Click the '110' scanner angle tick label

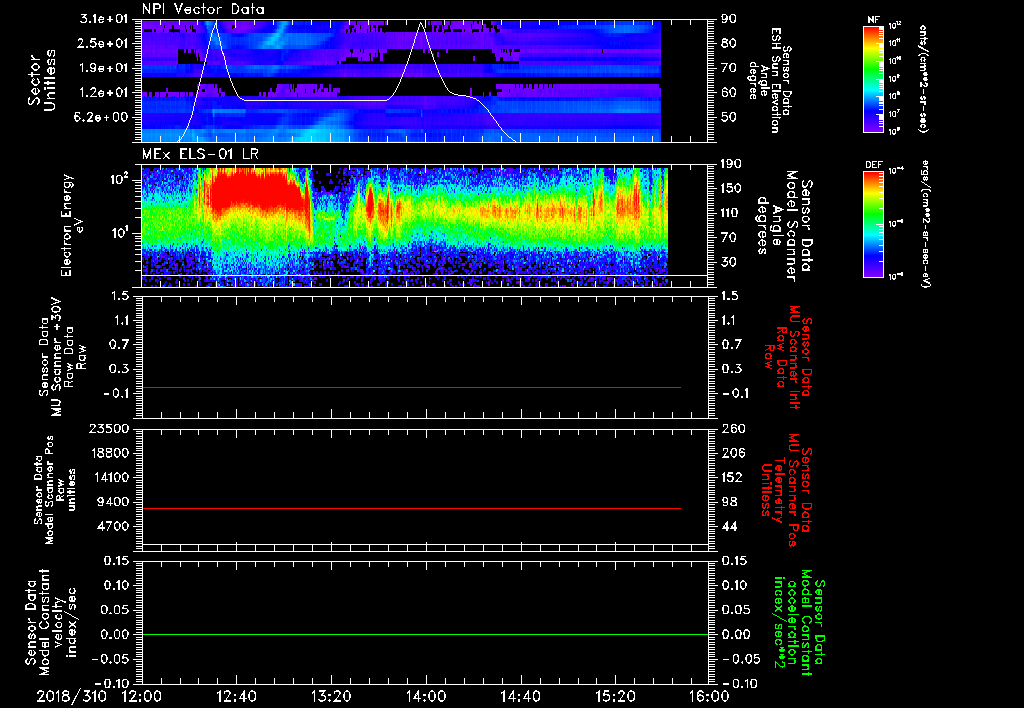(x=732, y=213)
